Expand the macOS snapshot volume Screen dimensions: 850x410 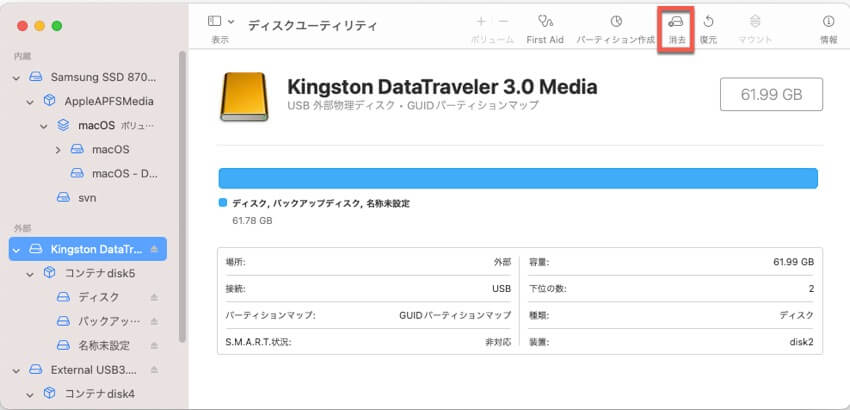pyautogui.click(x=57, y=150)
